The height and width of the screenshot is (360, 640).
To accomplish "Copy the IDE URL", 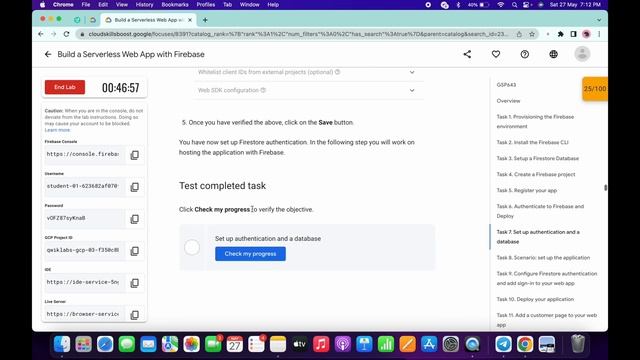I will tap(134, 283).
